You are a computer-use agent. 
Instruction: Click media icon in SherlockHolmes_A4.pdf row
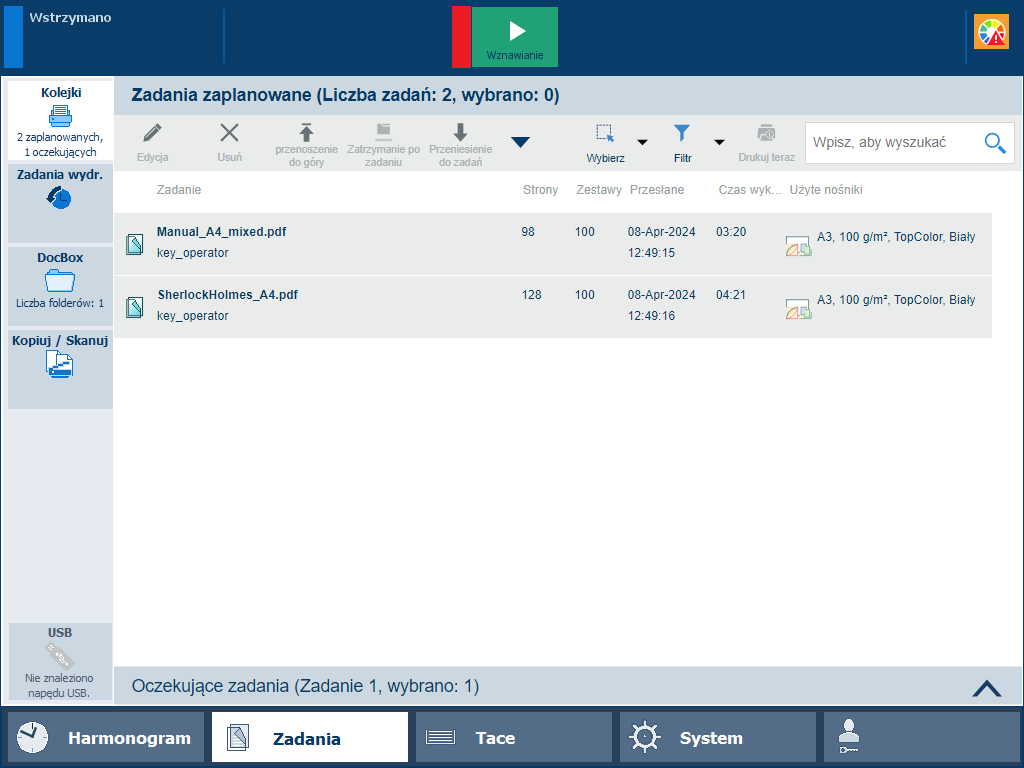click(x=798, y=309)
